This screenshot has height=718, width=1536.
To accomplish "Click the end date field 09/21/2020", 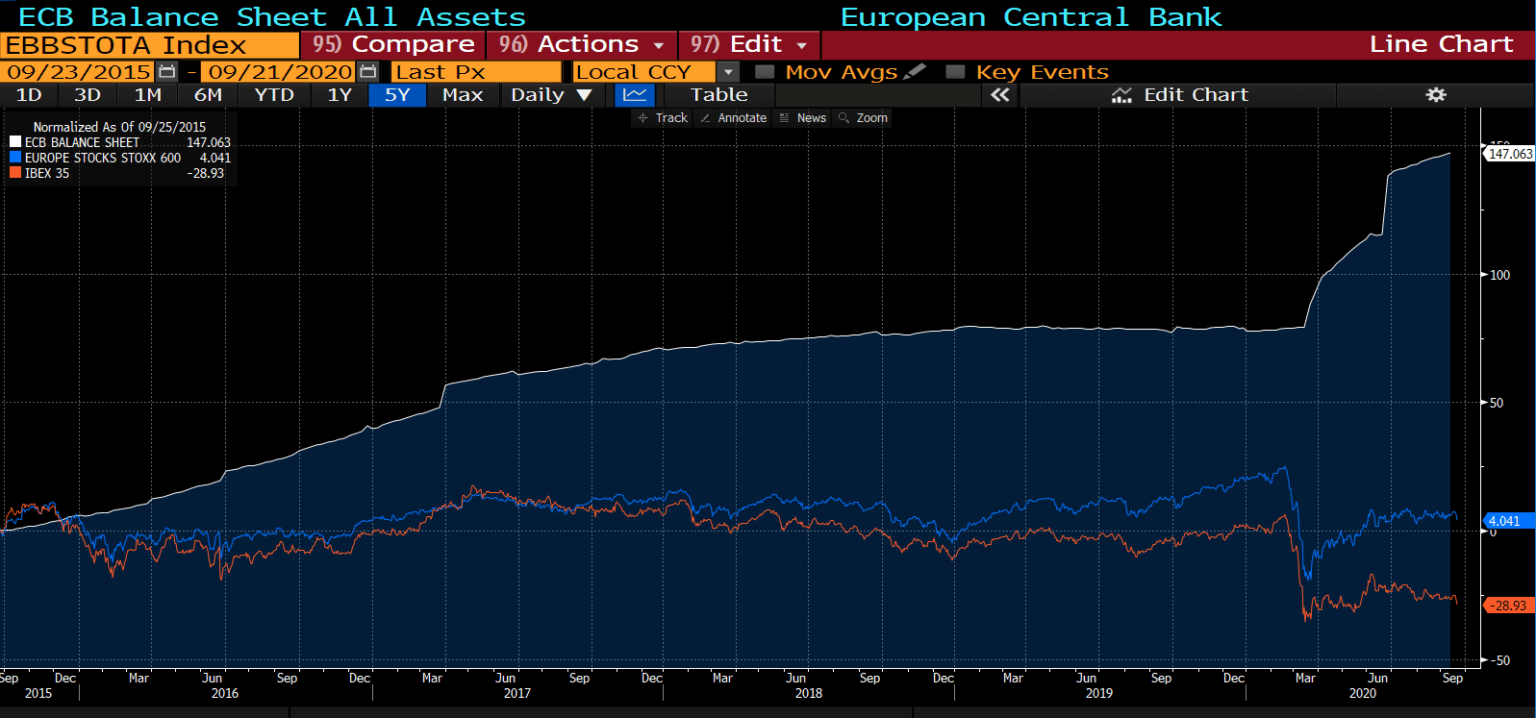I will pos(278,72).
